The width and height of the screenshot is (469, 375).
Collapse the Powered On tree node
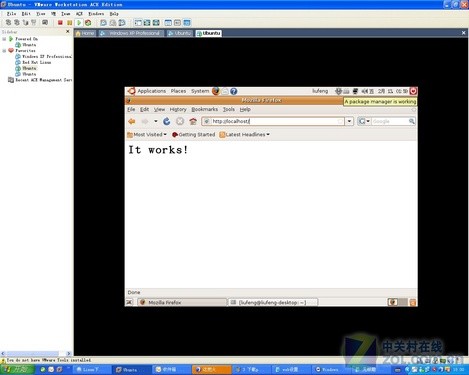tap(4, 39)
